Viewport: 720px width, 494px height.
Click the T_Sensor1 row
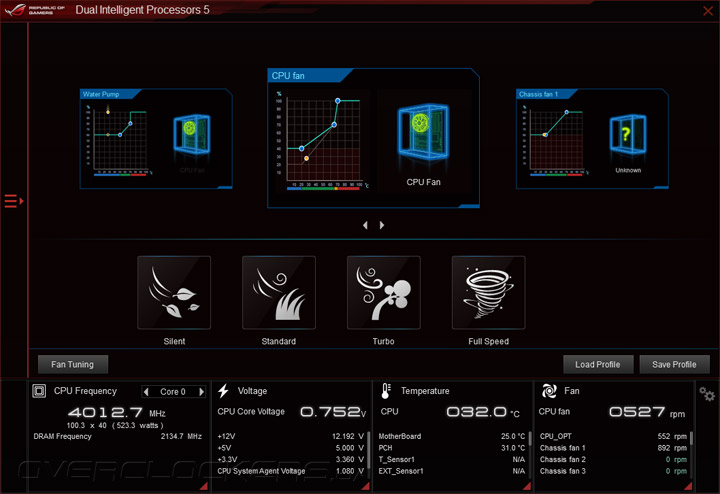[x=451, y=459]
